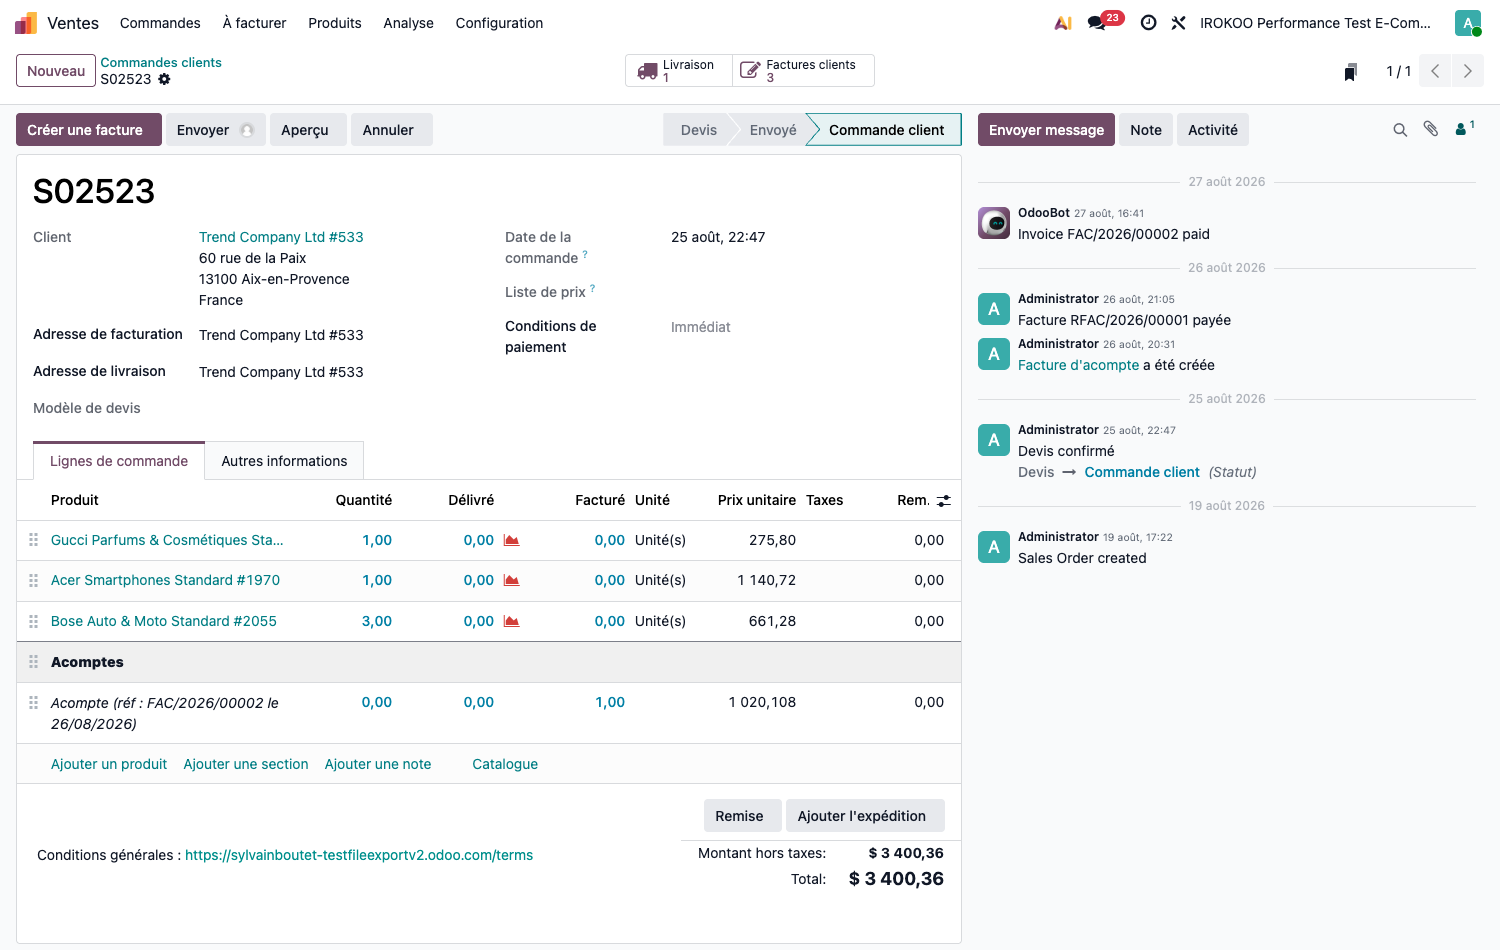Open Livraison smart button with truck icon

[679, 71]
